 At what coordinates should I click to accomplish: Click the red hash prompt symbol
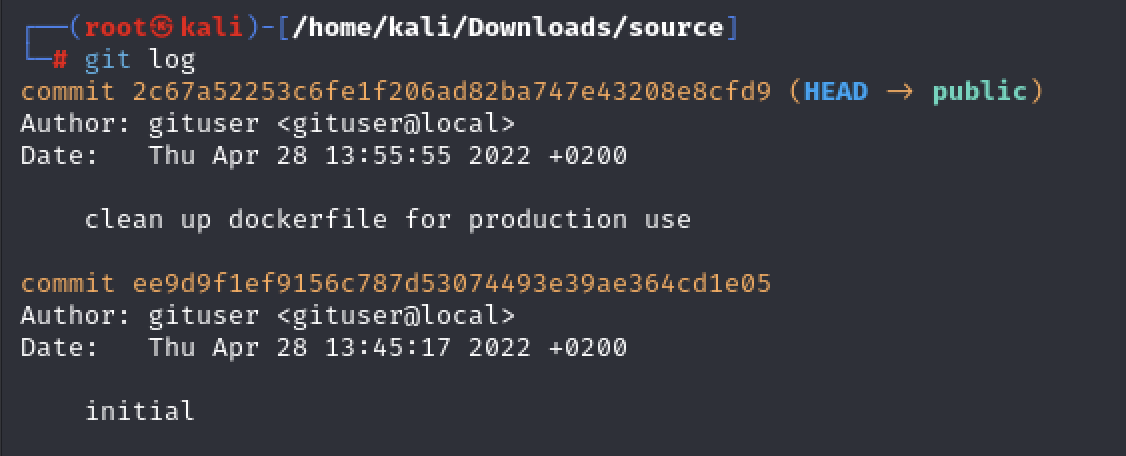click(60, 60)
